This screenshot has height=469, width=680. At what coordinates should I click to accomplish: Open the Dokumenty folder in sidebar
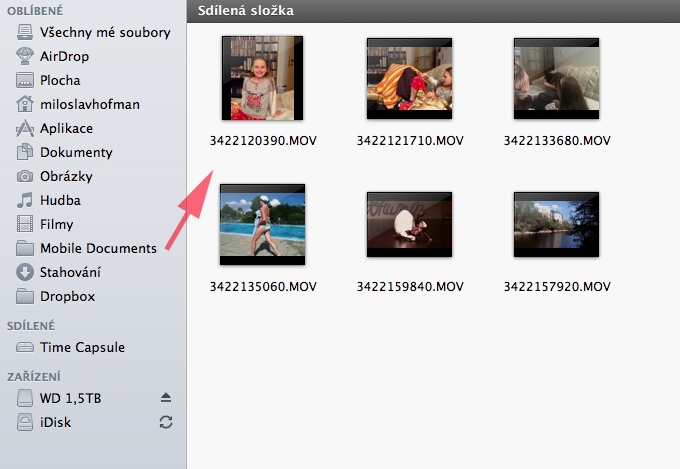(76, 152)
